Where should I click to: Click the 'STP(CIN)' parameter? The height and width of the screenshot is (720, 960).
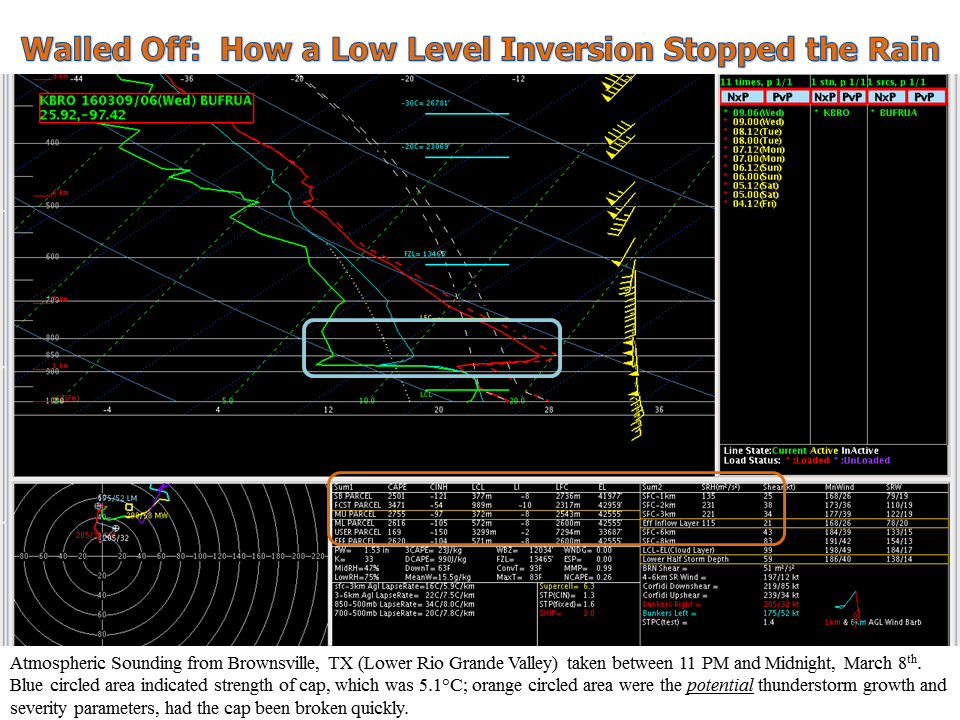[567, 595]
